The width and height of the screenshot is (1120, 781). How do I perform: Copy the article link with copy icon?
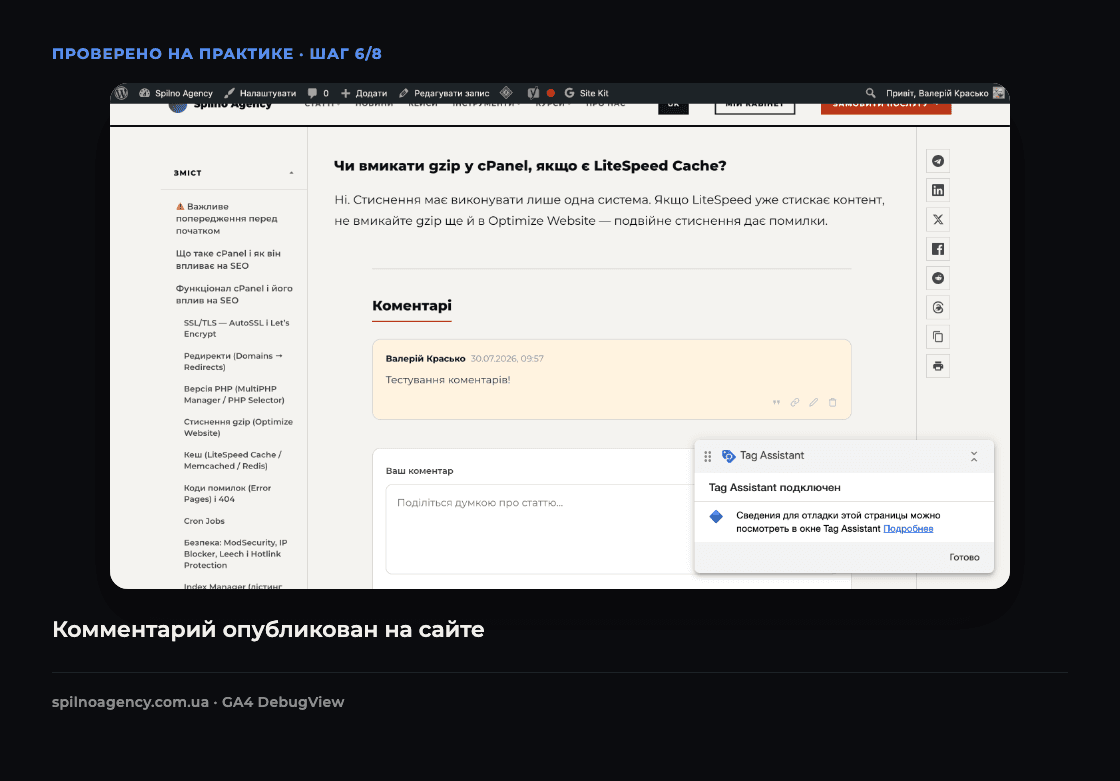click(938, 337)
